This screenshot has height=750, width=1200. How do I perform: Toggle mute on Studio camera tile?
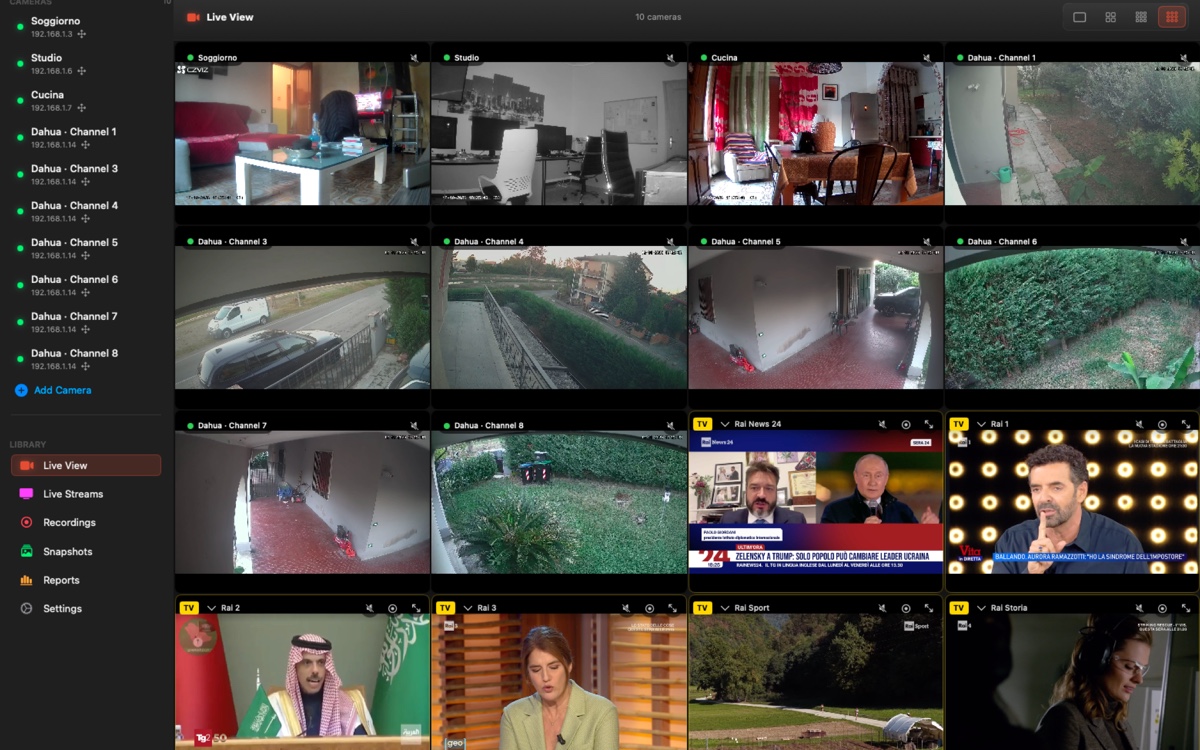tap(671, 58)
